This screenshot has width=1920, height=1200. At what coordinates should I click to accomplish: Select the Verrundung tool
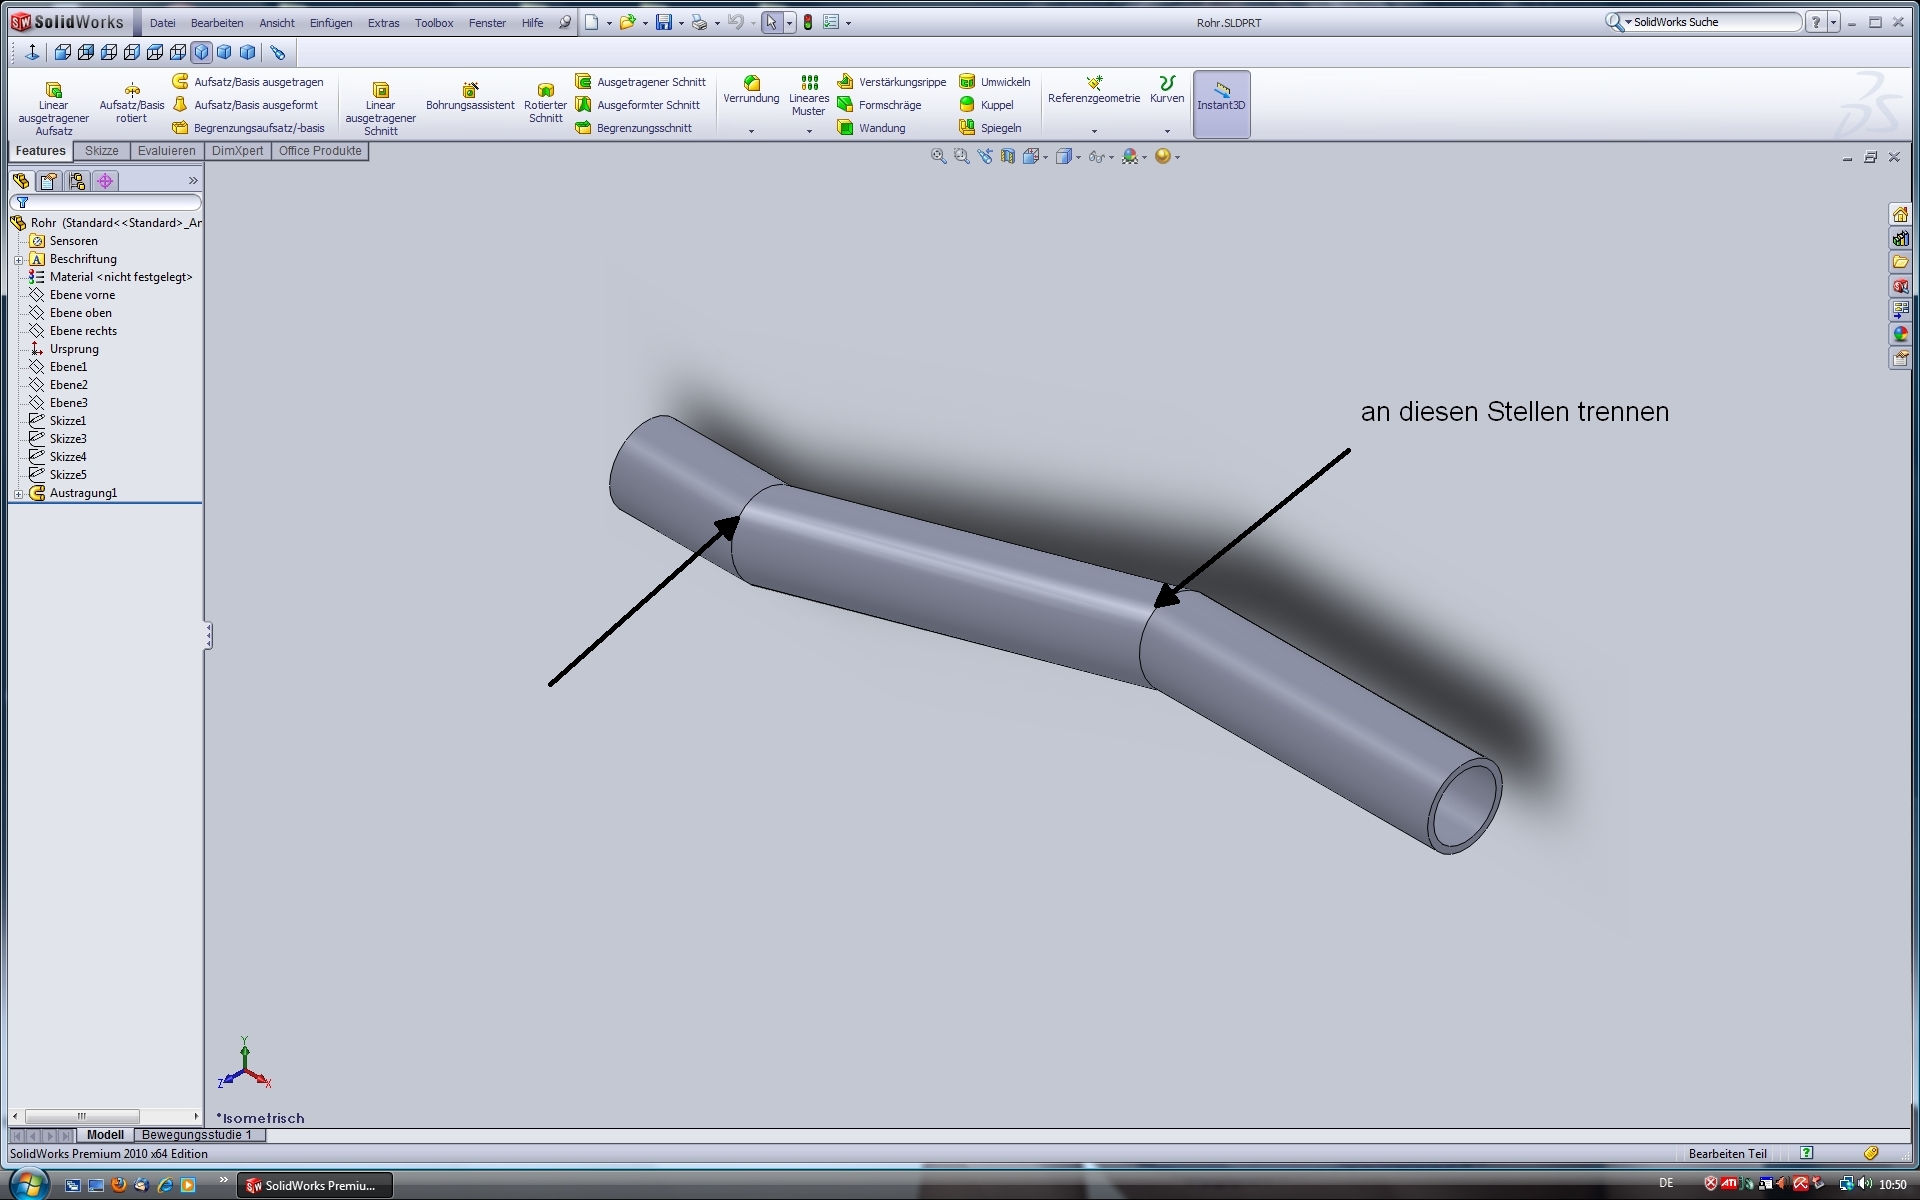pos(751,90)
